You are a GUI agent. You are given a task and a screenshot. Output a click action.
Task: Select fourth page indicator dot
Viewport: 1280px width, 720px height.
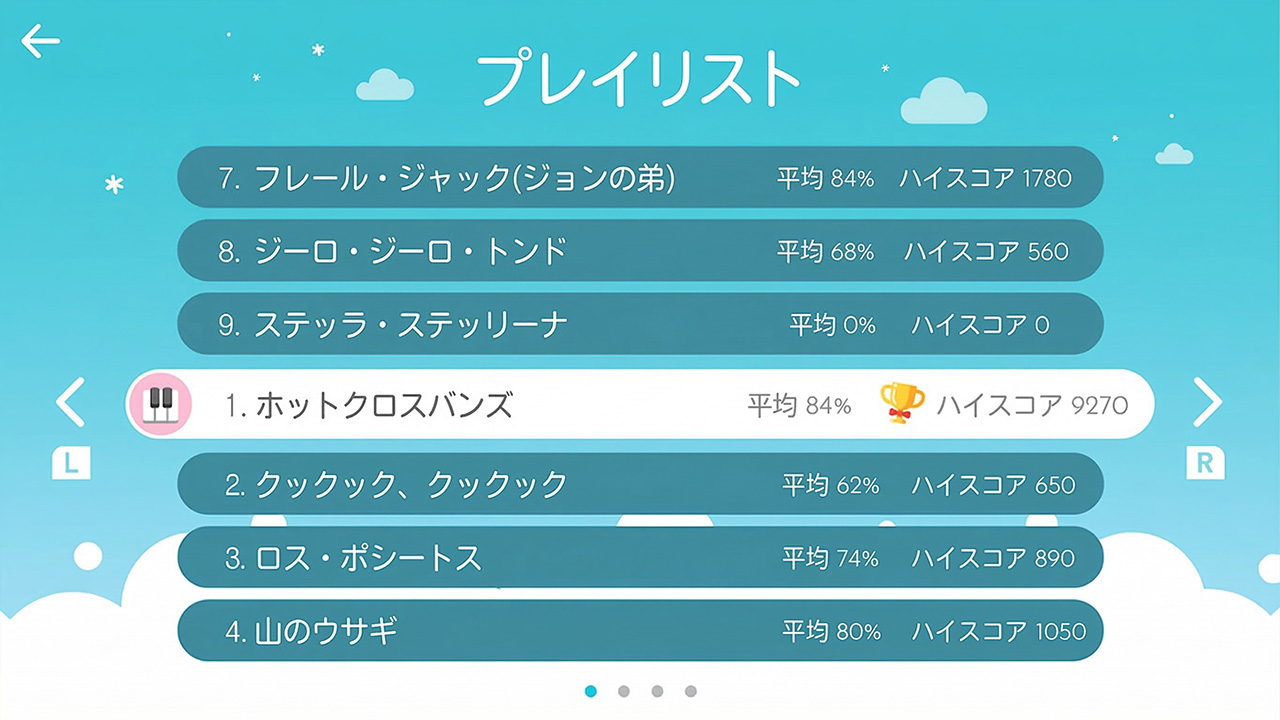(x=691, y=691)
